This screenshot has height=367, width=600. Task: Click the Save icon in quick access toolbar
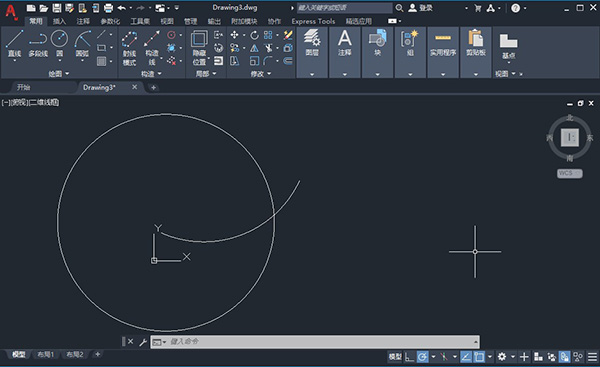57,8
